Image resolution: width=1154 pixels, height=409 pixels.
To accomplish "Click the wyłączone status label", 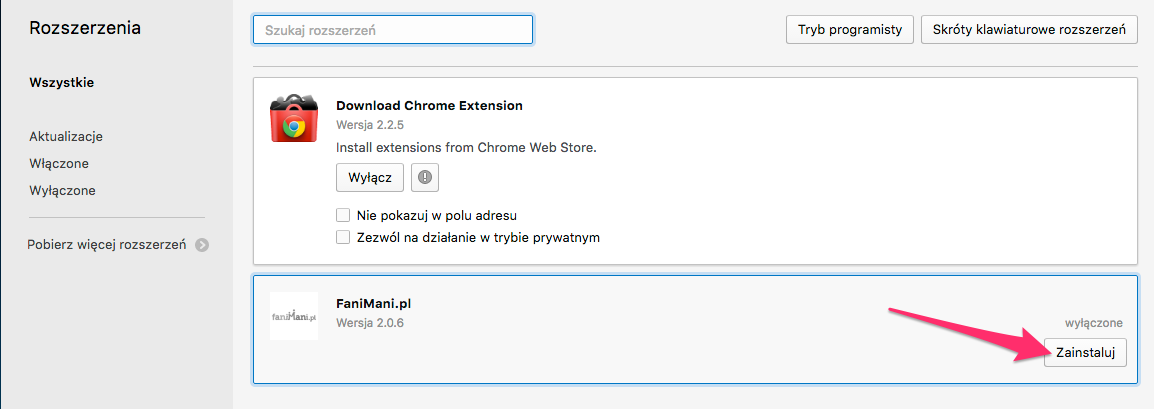I will (1094, 322).
